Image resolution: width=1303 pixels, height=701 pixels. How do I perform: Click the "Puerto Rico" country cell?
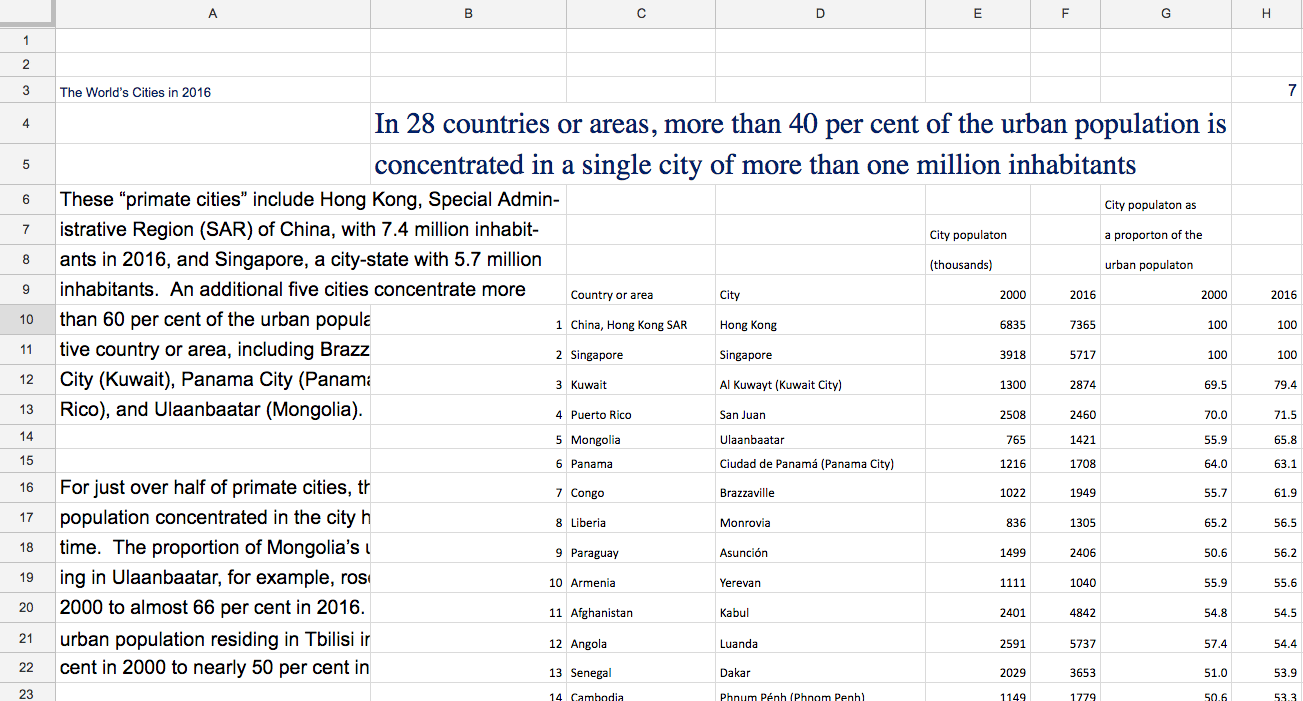601,415
